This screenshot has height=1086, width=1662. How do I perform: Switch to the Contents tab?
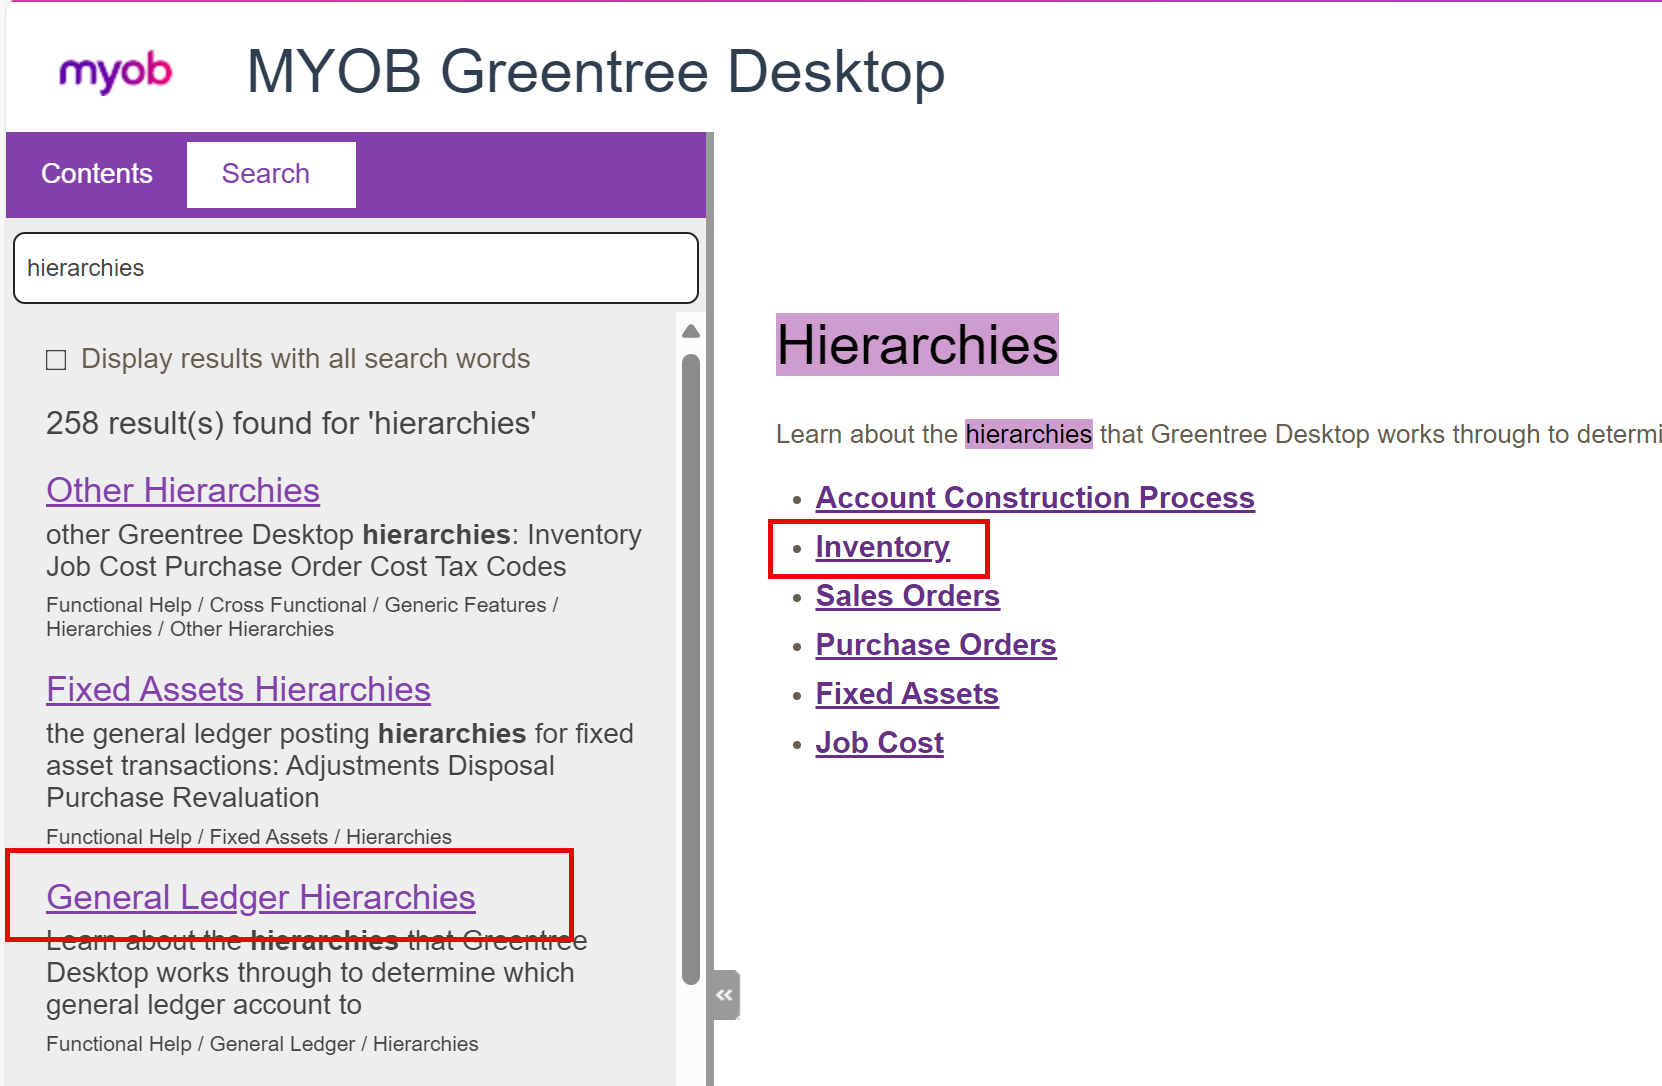(97, 174)
